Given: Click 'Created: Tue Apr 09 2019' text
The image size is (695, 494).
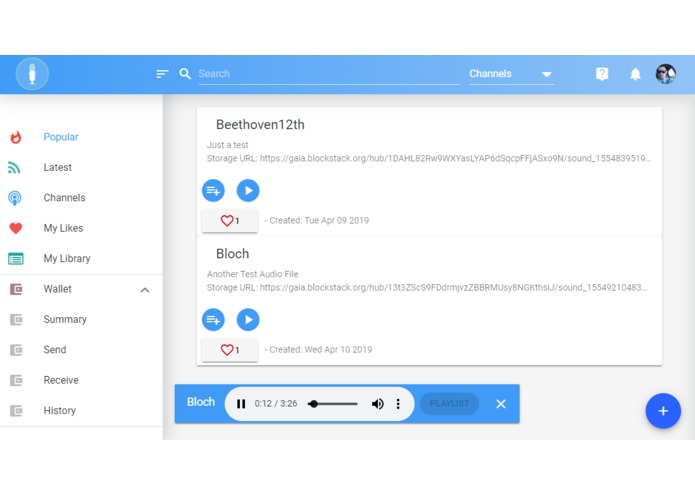Looking at the screenshot, I should point(319,221).
